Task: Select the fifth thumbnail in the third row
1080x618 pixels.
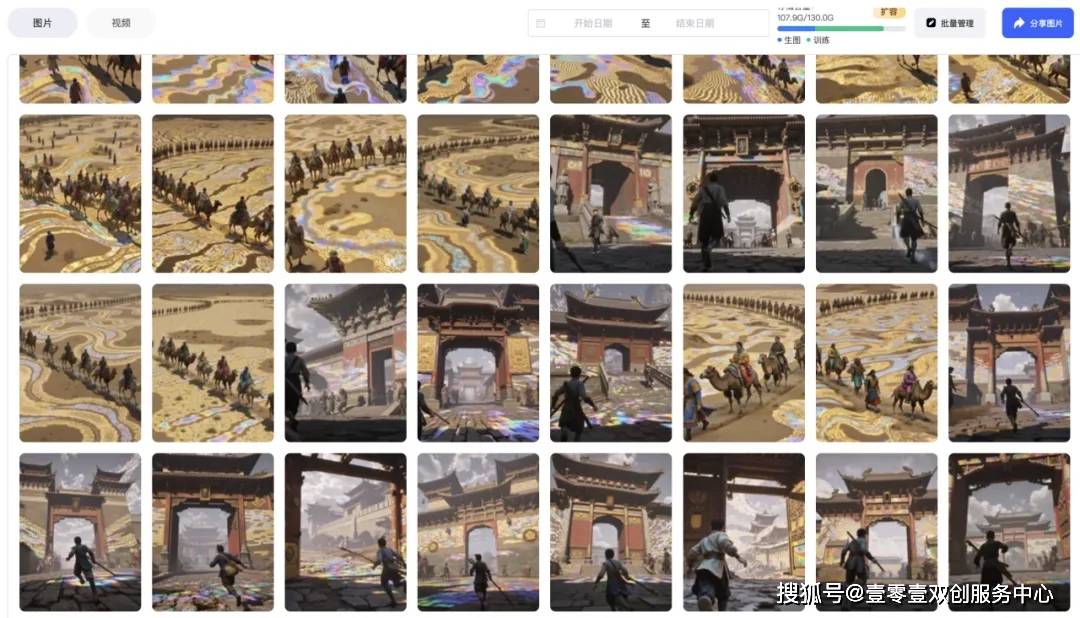Action: tap(611, 362)
